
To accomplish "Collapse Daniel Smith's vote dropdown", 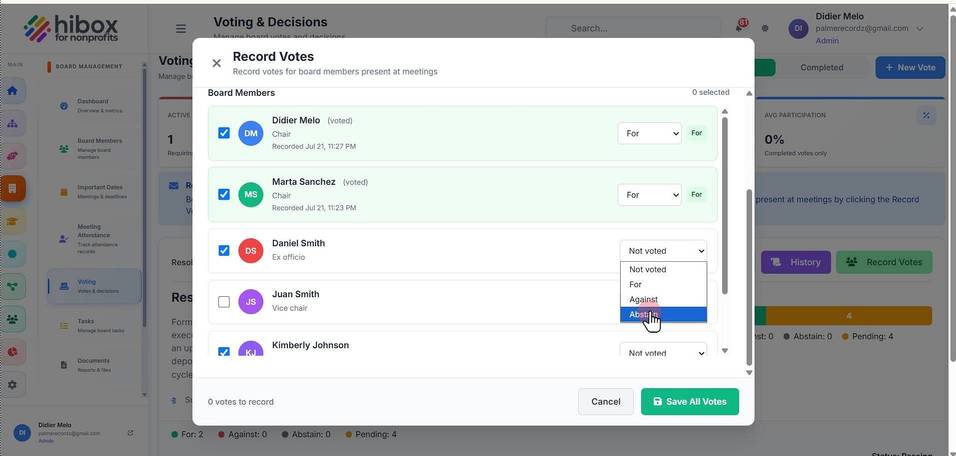I will 663,251.
